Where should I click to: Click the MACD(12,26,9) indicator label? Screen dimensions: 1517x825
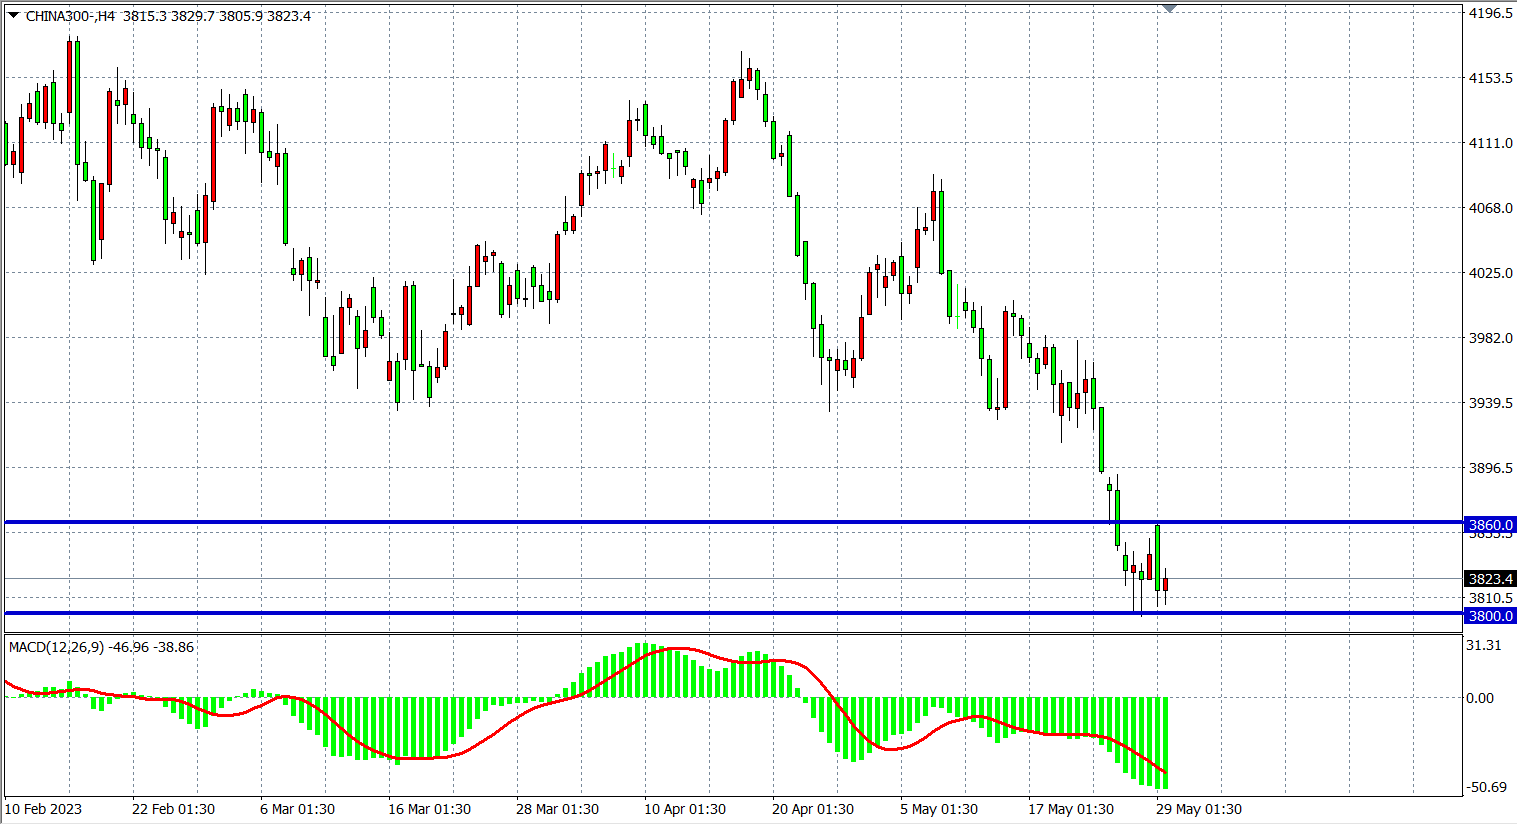pos(56,647)
